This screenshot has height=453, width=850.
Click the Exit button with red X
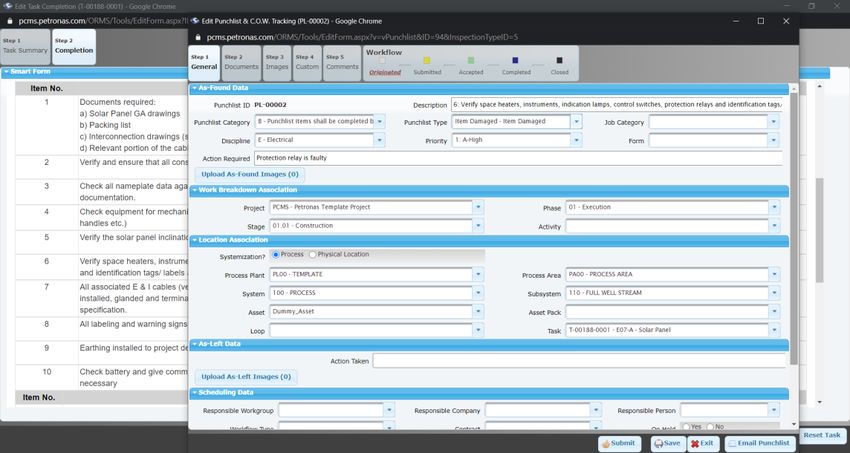click(703, 443)
